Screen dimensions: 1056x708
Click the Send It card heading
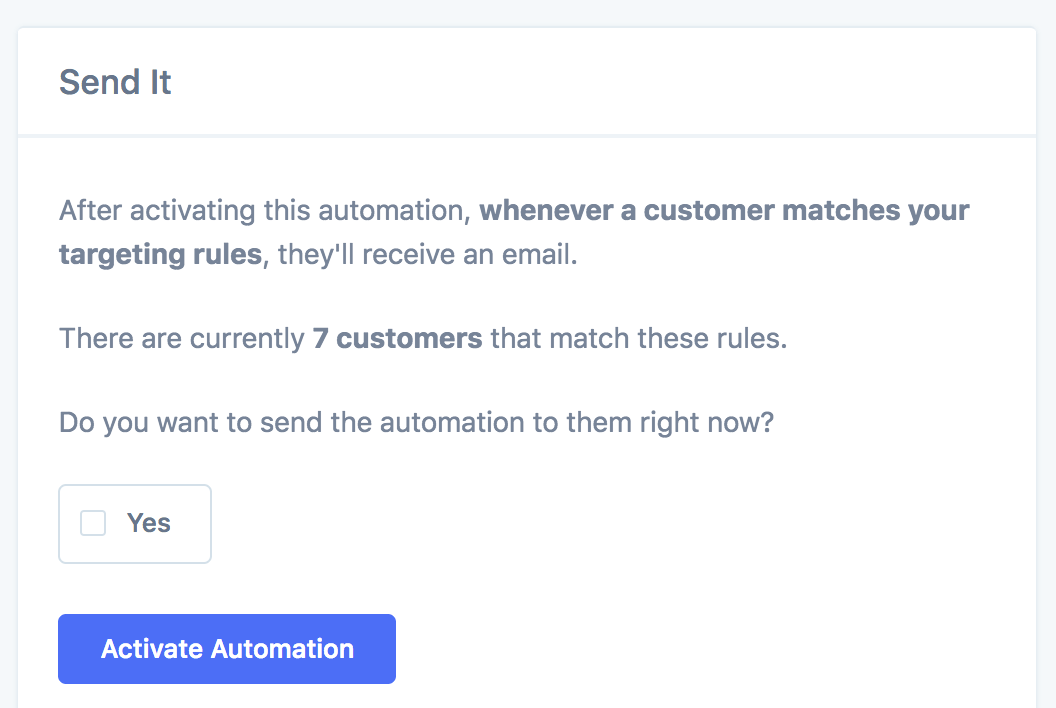click(115, 82)
